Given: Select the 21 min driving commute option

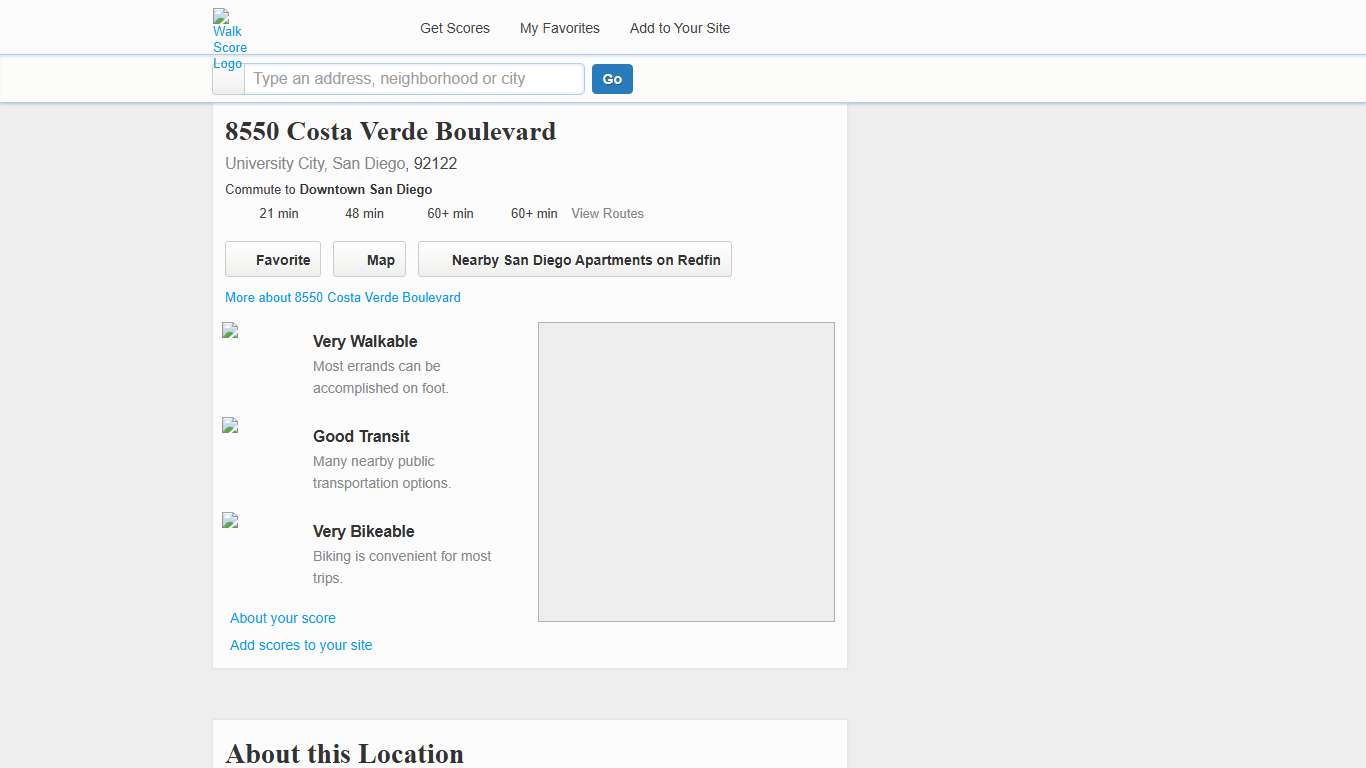Looking at the screenshot, I should (279, 213).
